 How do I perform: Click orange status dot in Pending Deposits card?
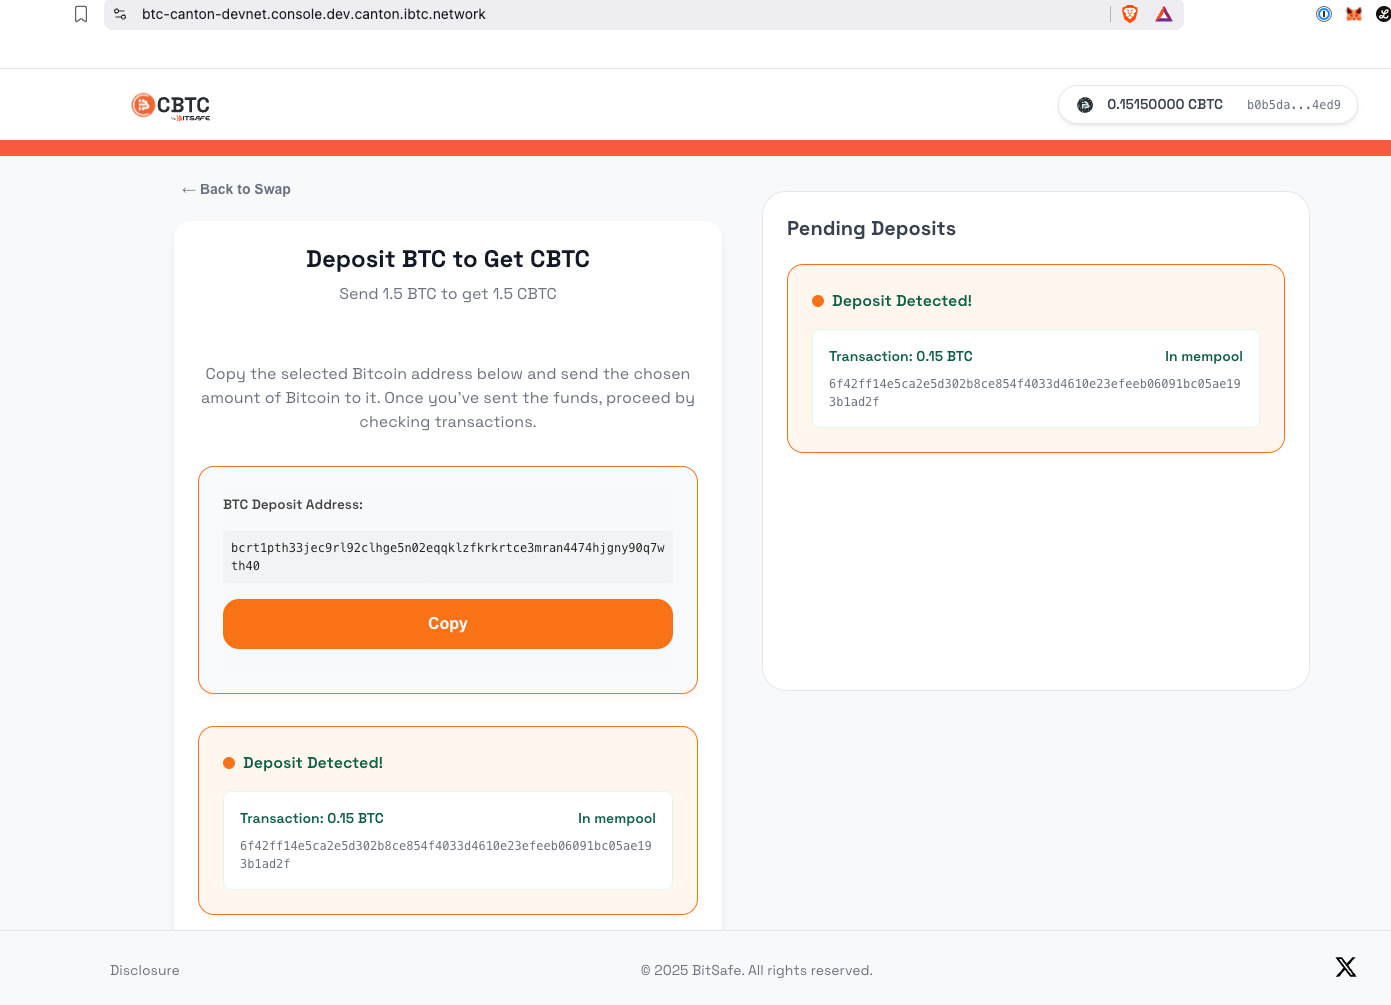click(x=818, y=301)
